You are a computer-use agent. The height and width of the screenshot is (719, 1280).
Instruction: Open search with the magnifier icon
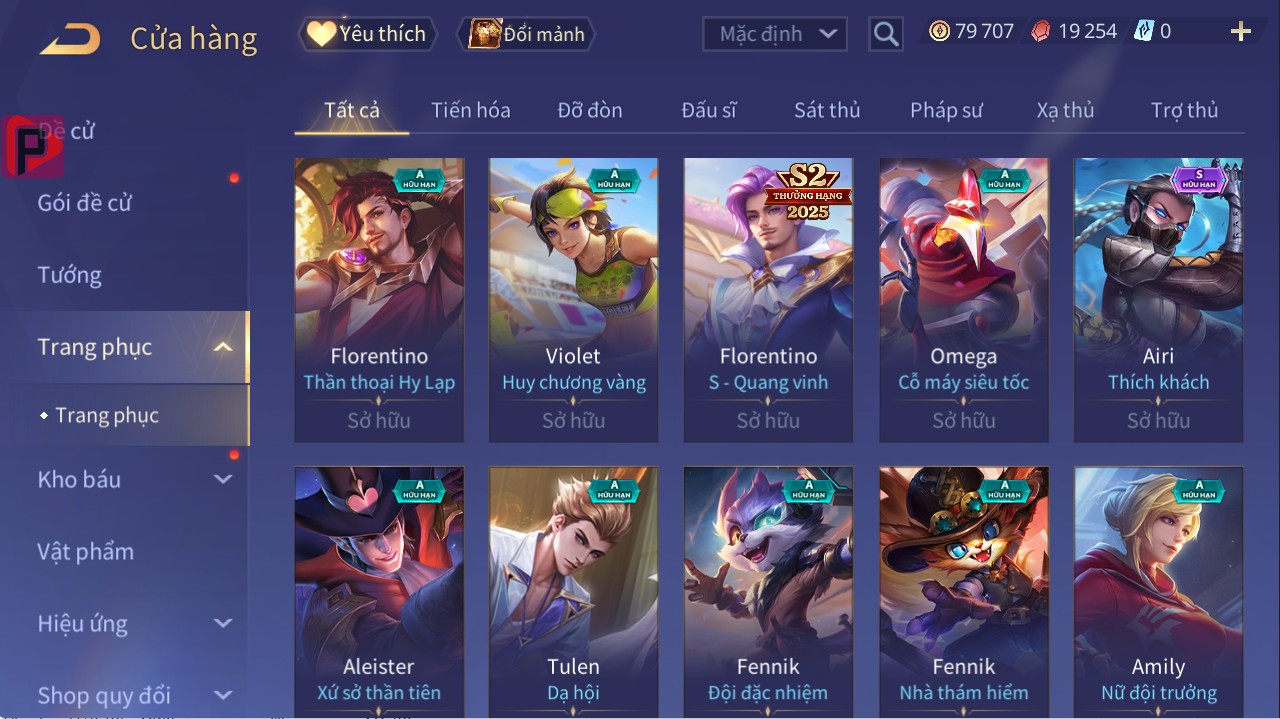click(x=885, y=35)
